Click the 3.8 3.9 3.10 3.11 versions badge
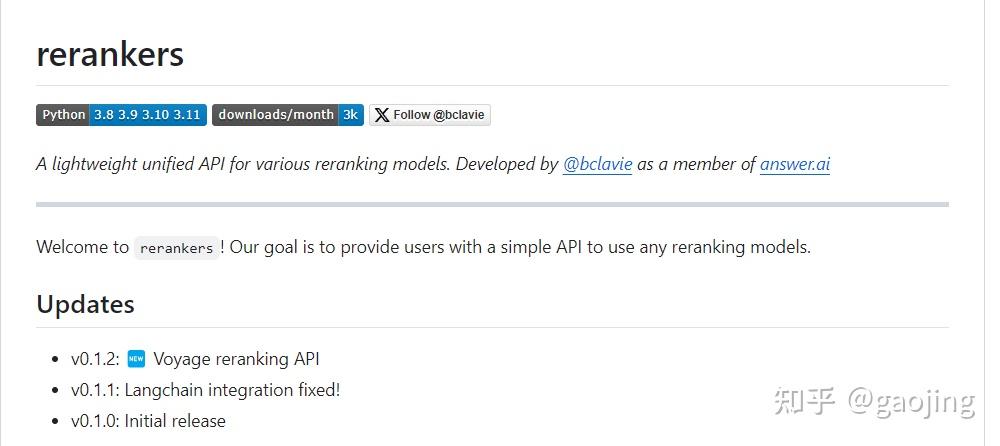The width and height of the screenshot is (1000, 446). [147, 115]
